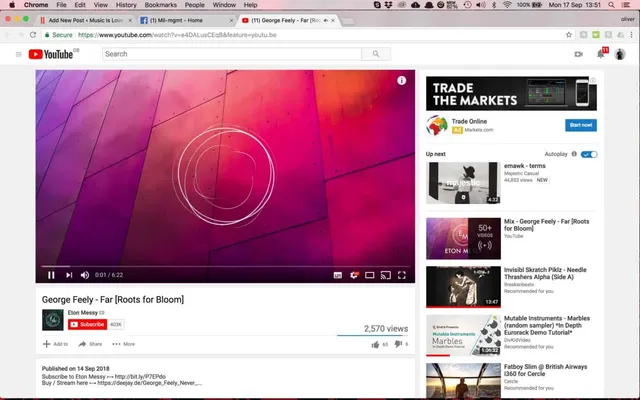Image resolution: width=640 pixels, height=400 pixels.
Task: Open the Apple menu
Action: click(x=12, y=5)
